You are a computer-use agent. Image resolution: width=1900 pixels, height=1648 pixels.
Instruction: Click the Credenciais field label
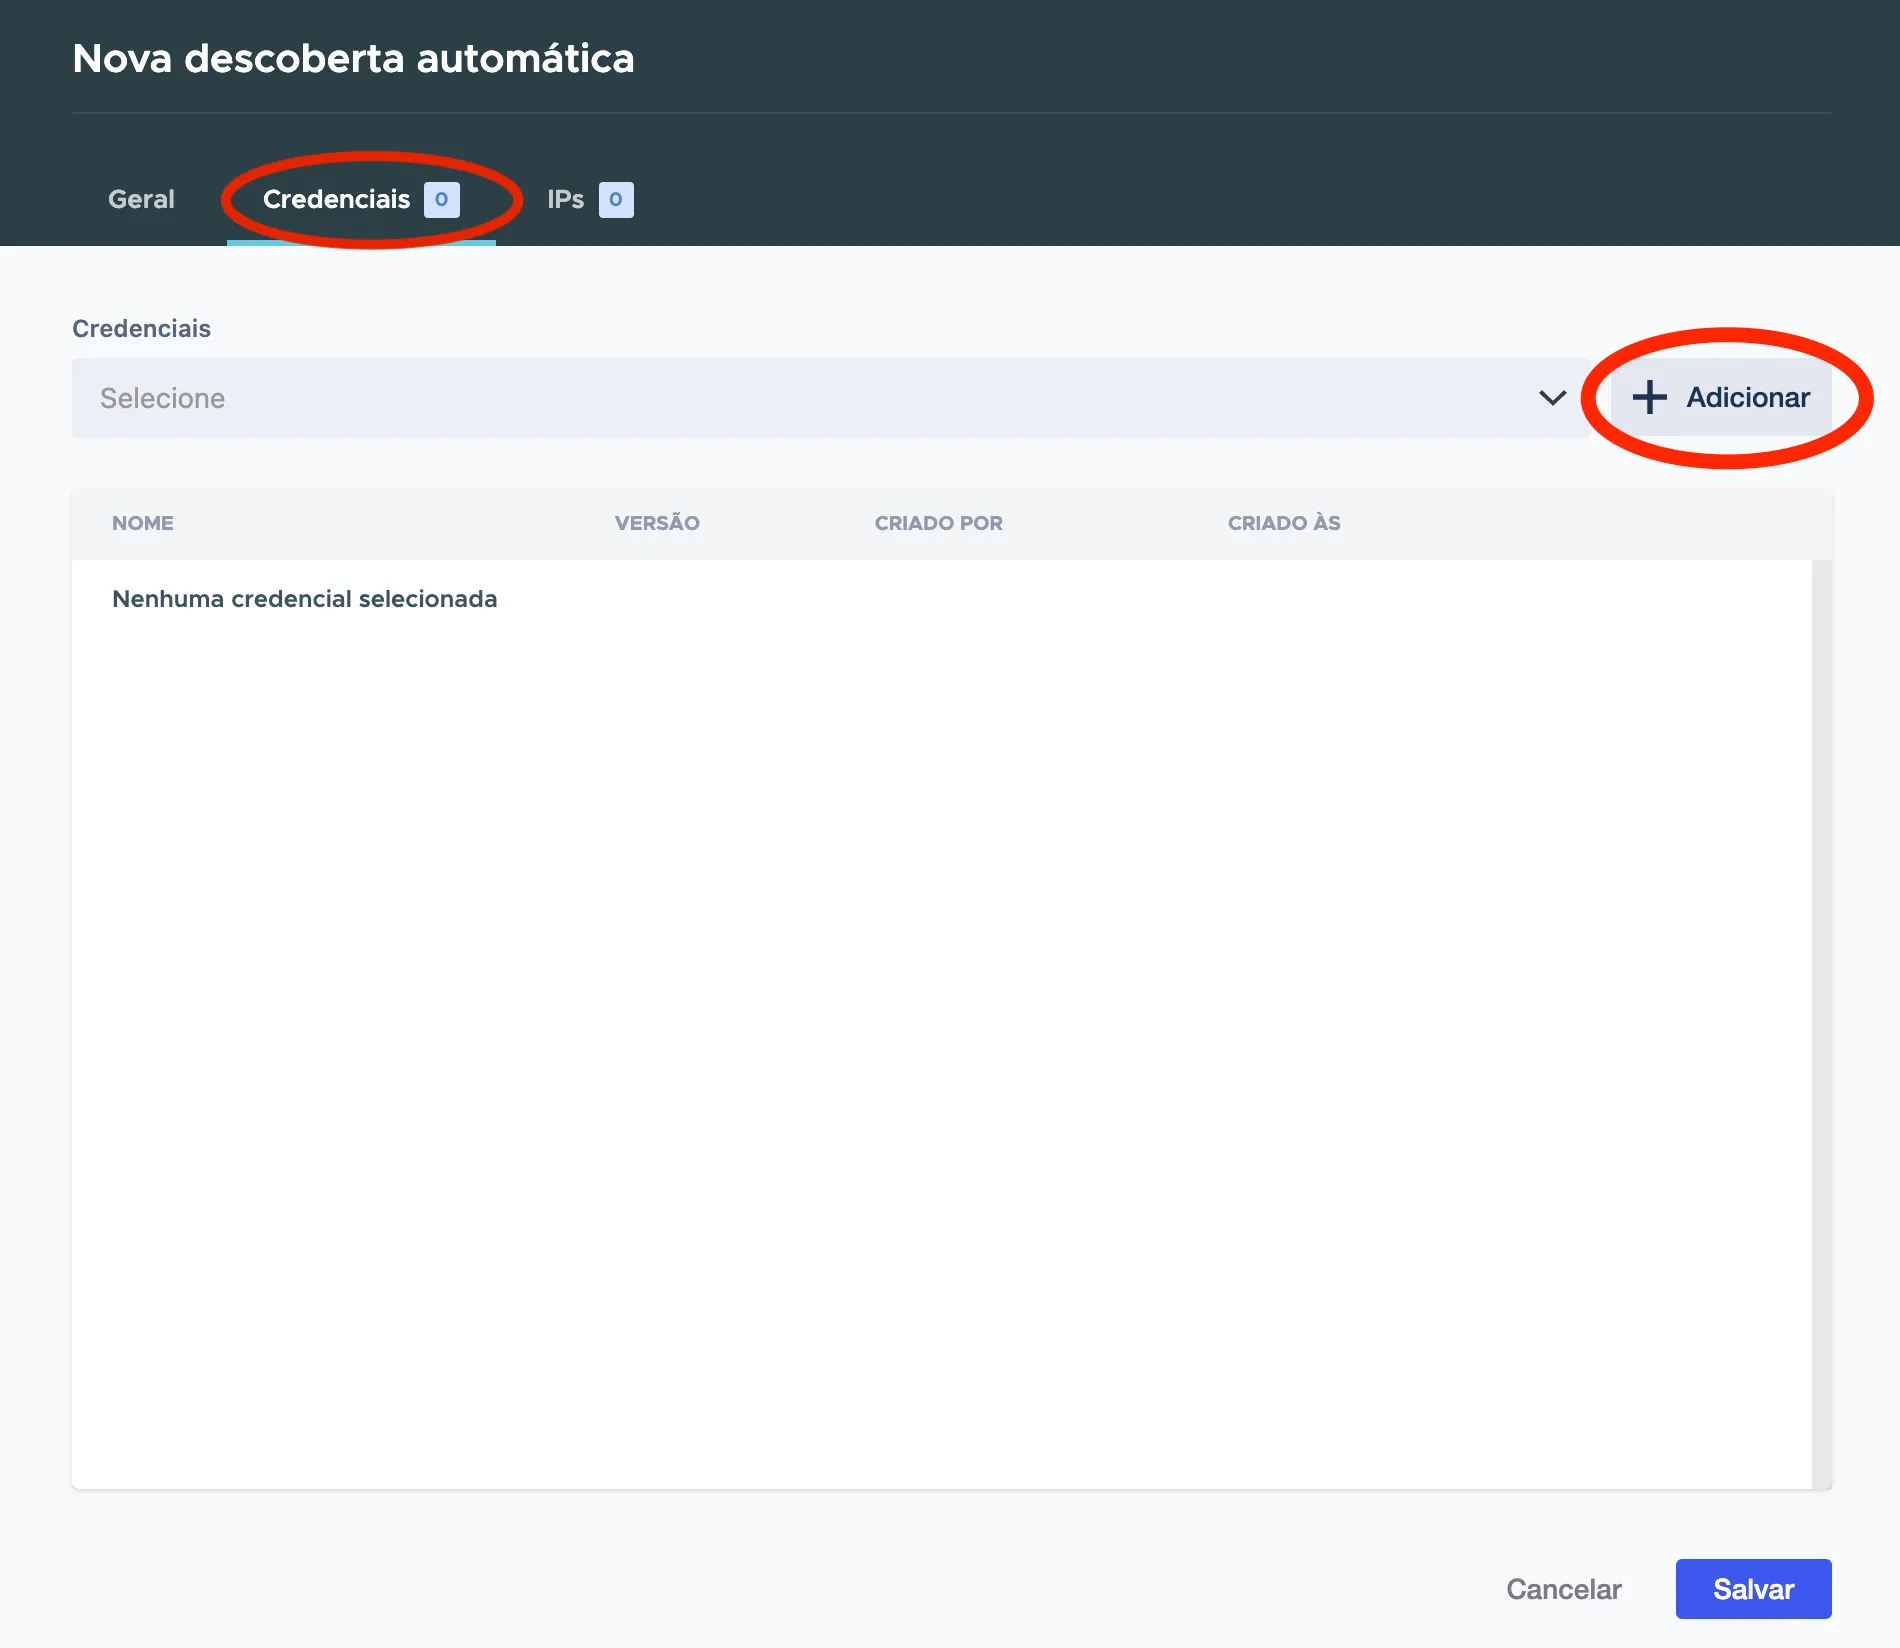(x=141, y=329)
